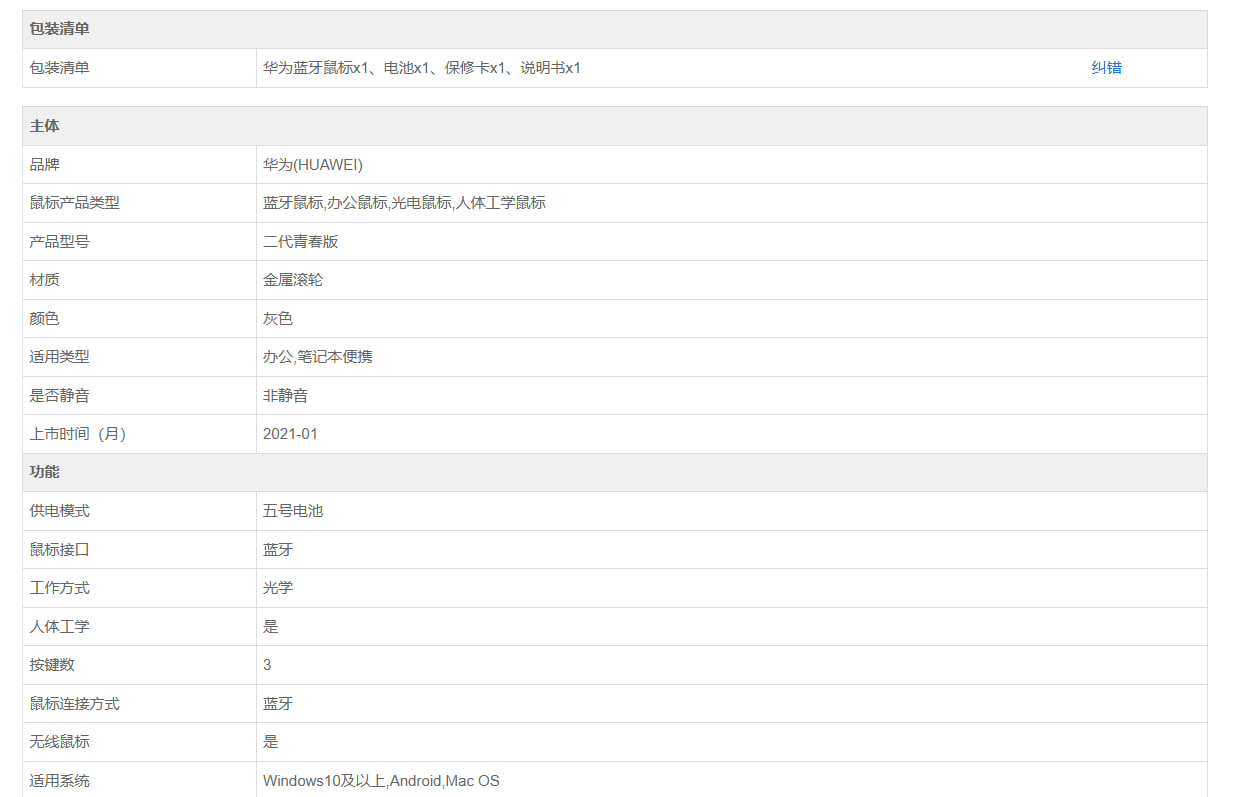
Task: Click the 主体 section header
Action: click(45, 126)
